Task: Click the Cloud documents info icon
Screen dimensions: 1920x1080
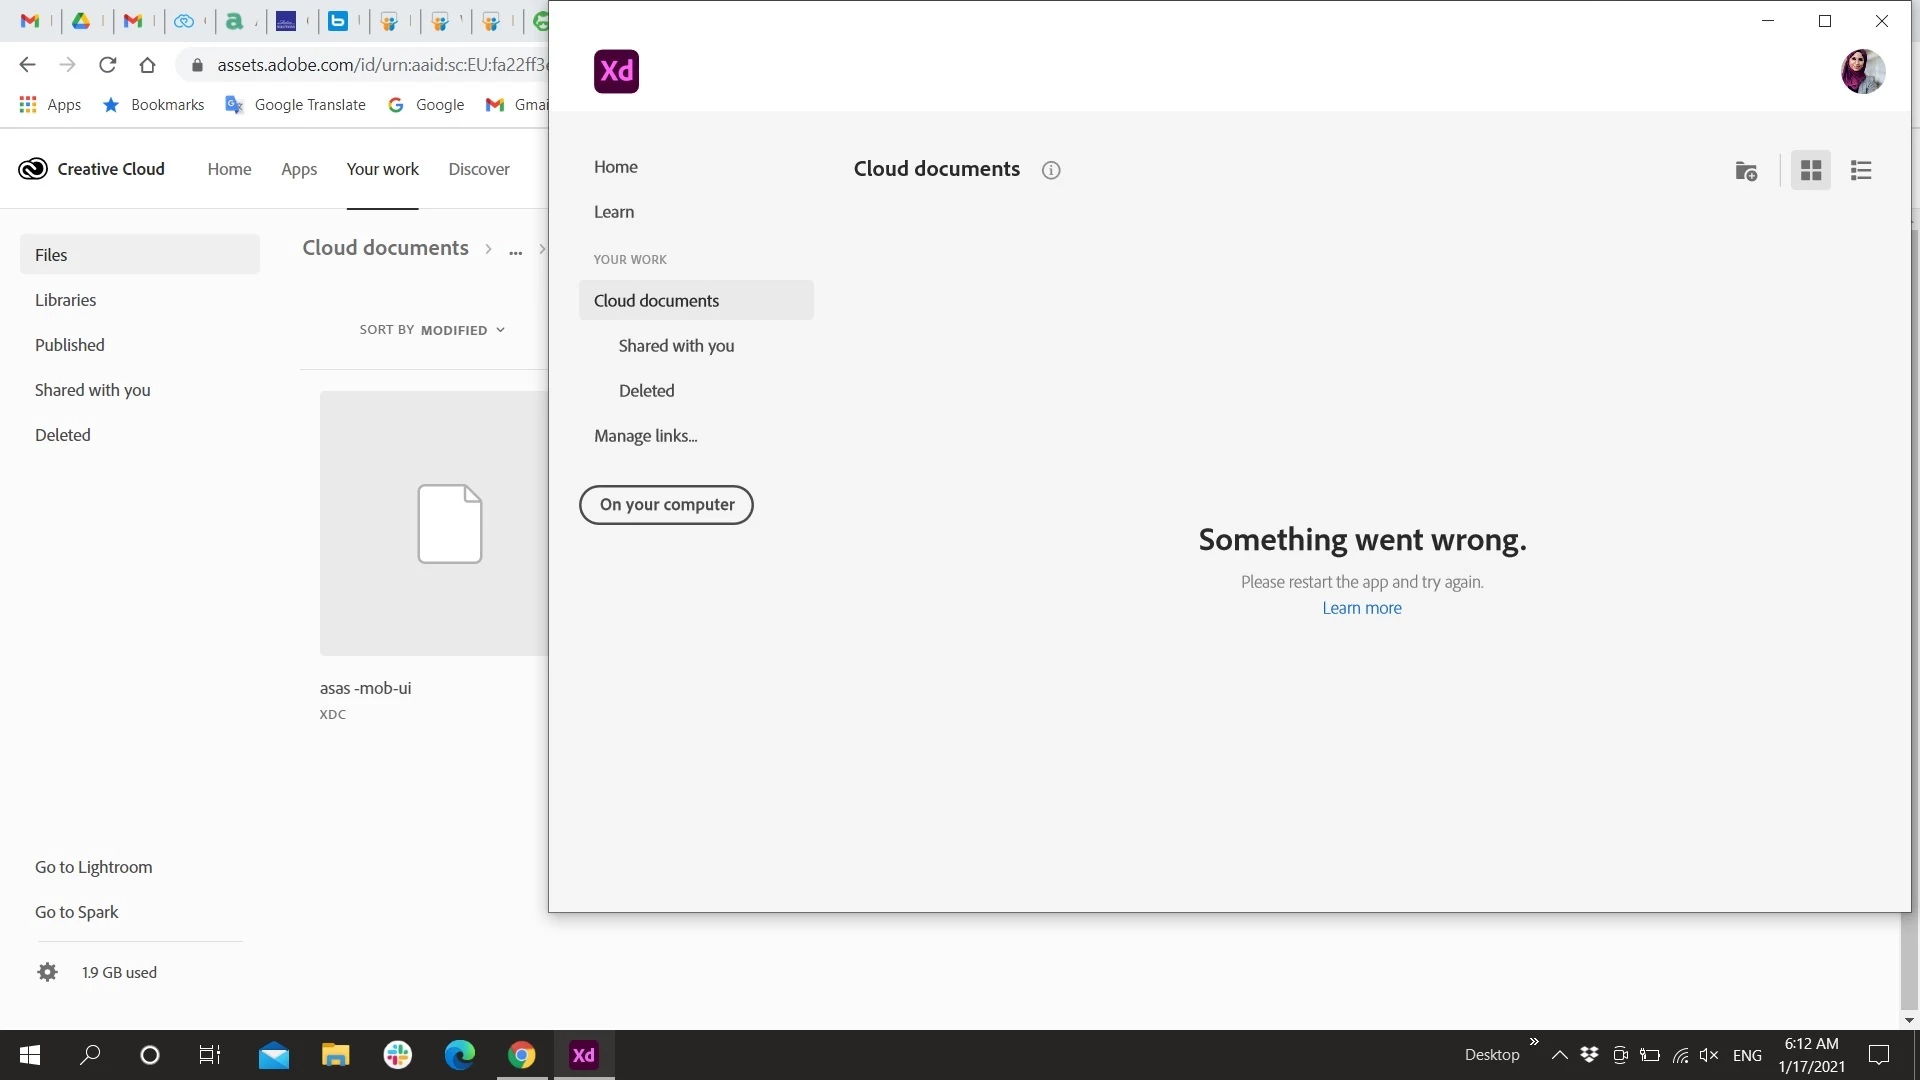Action: coord(1050,170)
